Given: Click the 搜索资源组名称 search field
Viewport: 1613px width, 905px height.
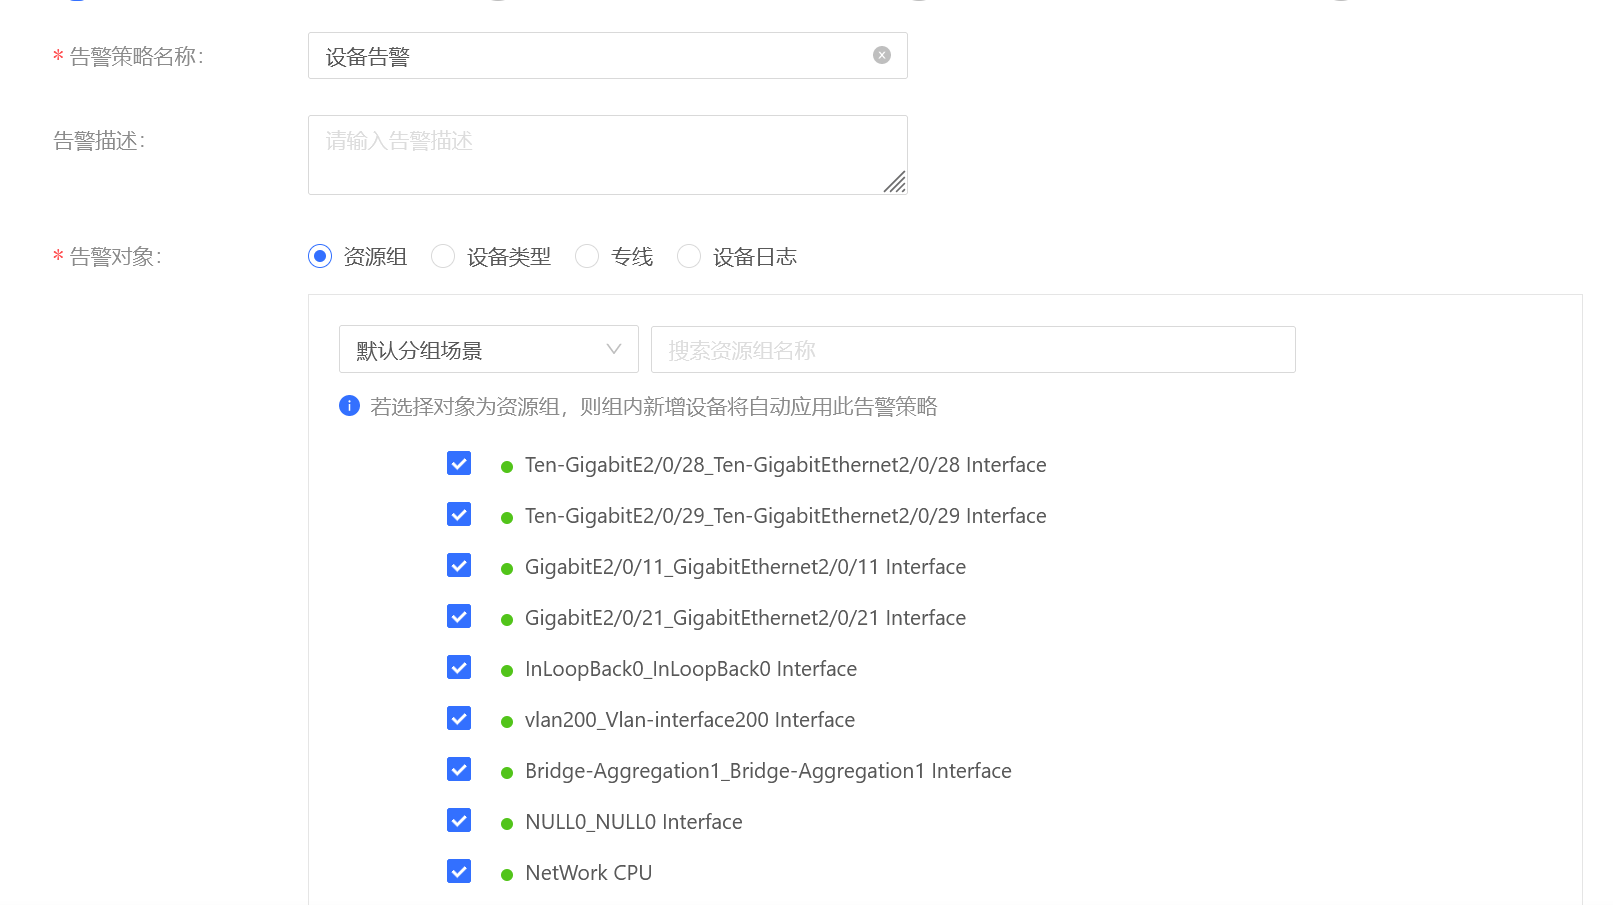Looking at the screenshot, I should [972, 350].
